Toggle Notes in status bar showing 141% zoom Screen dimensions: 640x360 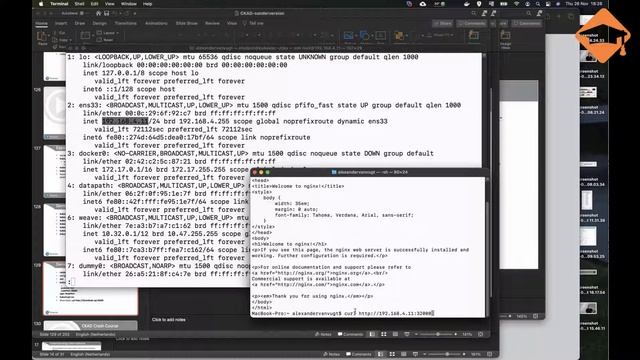click(323, 334)
